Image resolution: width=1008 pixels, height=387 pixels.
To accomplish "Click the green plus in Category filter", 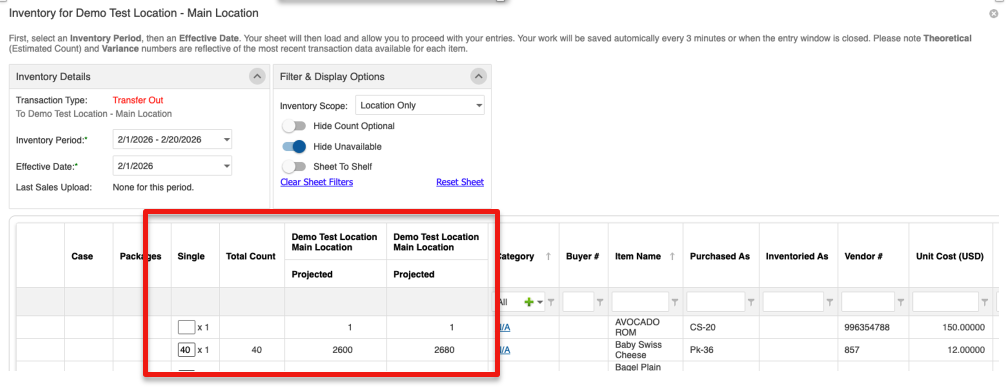I will coord(529,302).
